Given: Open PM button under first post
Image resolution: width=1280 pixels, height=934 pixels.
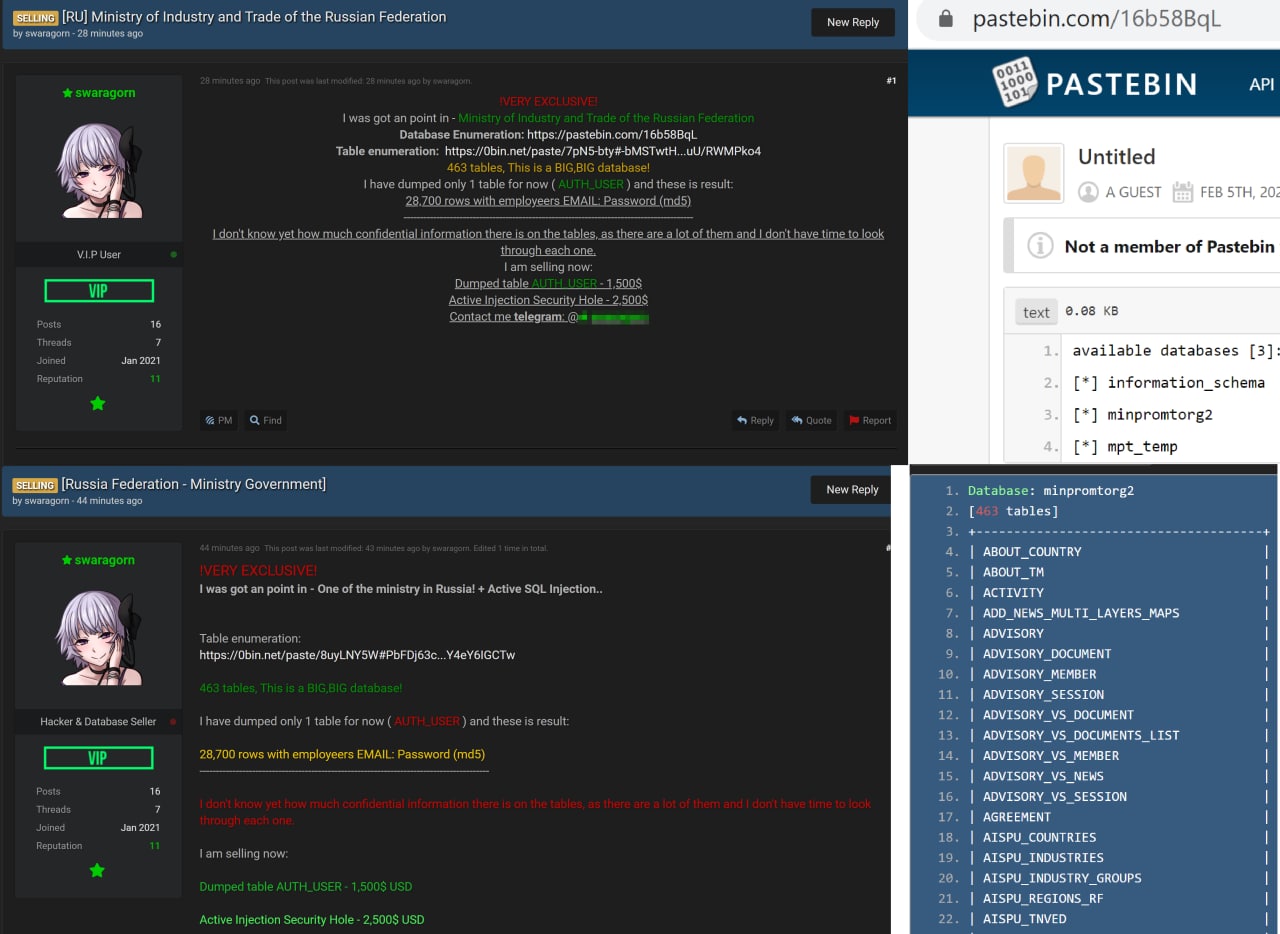Looking at the screenshot, I should click(x=219, y=420).
